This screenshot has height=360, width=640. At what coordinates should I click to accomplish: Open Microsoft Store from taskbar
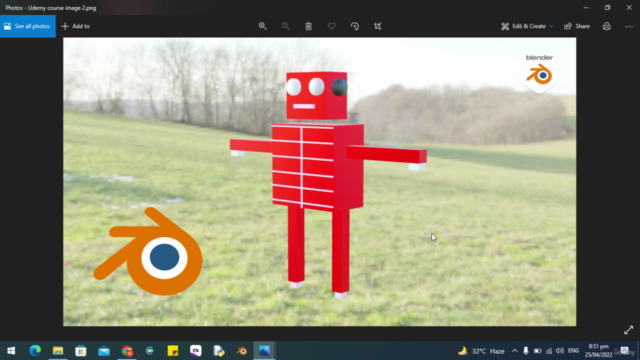(81, 351)
